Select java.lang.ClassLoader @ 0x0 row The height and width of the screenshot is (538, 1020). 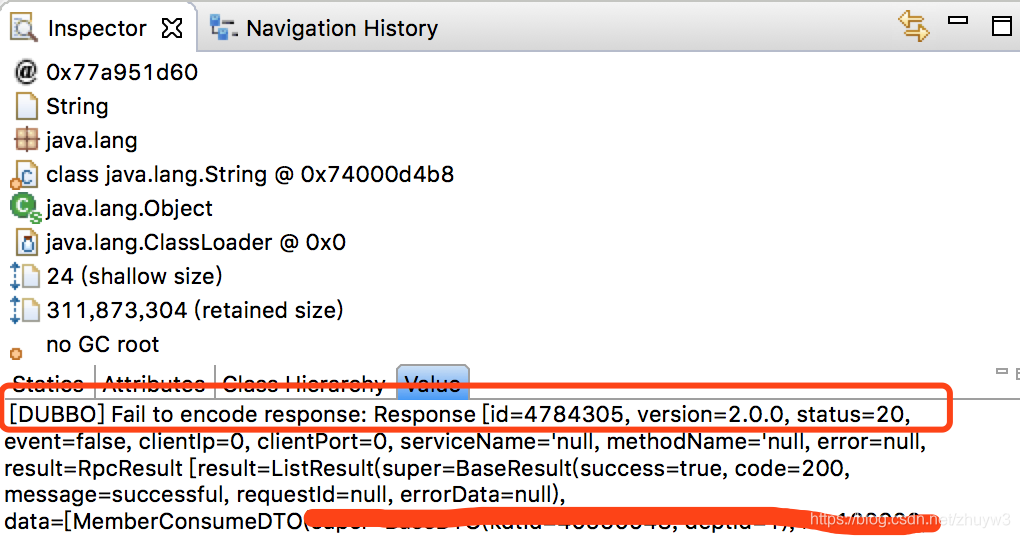click(x=196, y=243)
